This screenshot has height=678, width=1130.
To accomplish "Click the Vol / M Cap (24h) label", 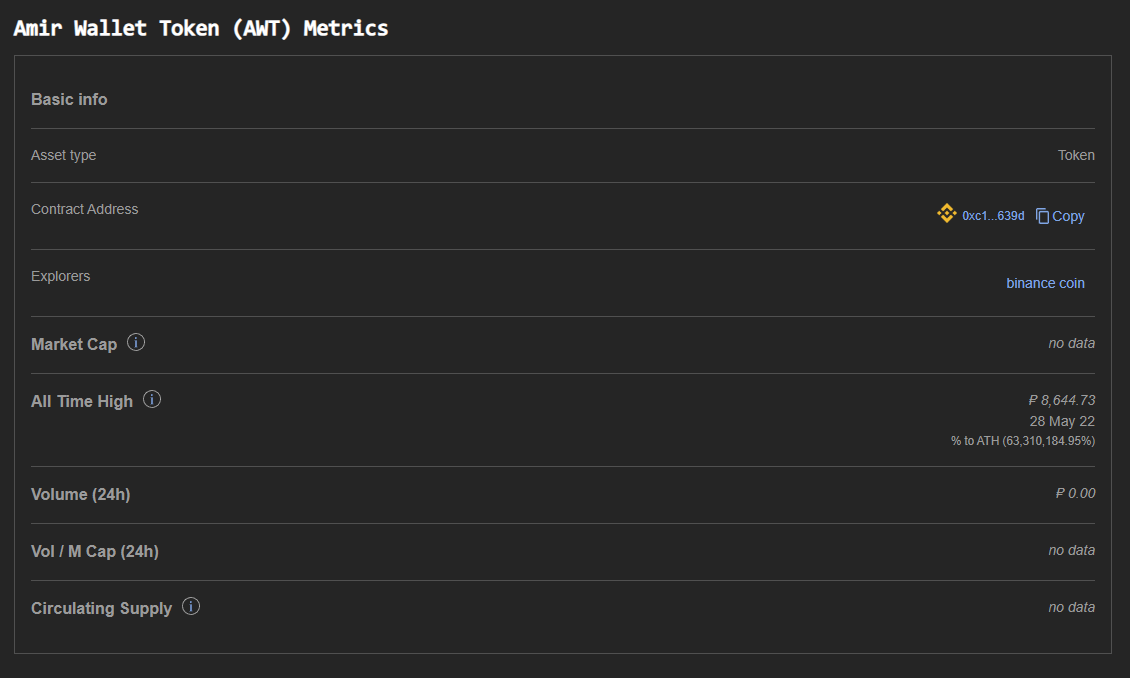I will pyautogui.click(x=94, y=551).
